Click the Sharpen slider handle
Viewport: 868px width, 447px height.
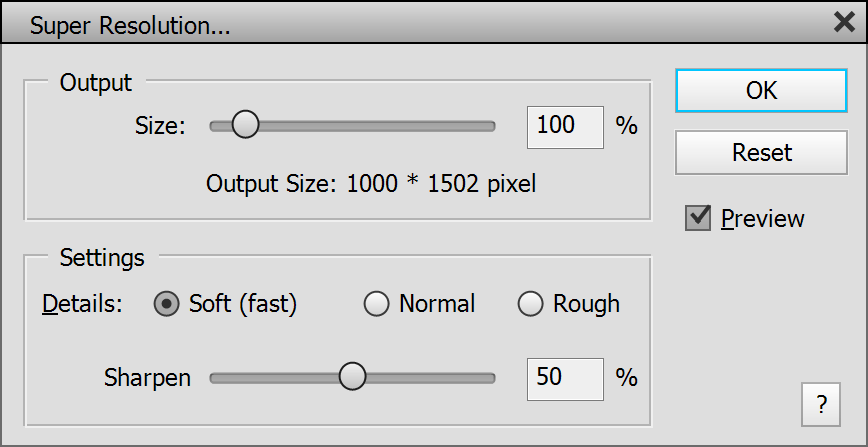352,377
